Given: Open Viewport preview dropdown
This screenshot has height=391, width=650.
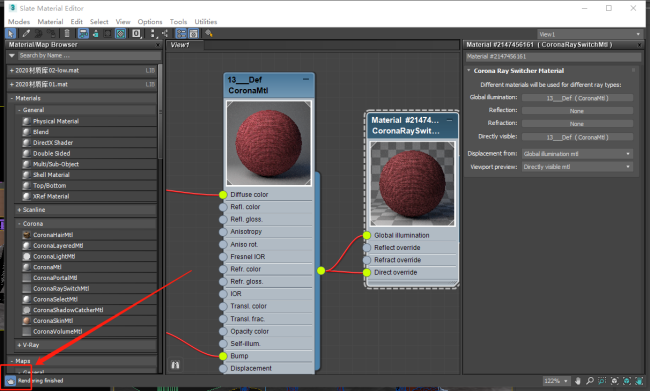Looking at the screenshot, I should pyautogui.click(x=577, y=167).
